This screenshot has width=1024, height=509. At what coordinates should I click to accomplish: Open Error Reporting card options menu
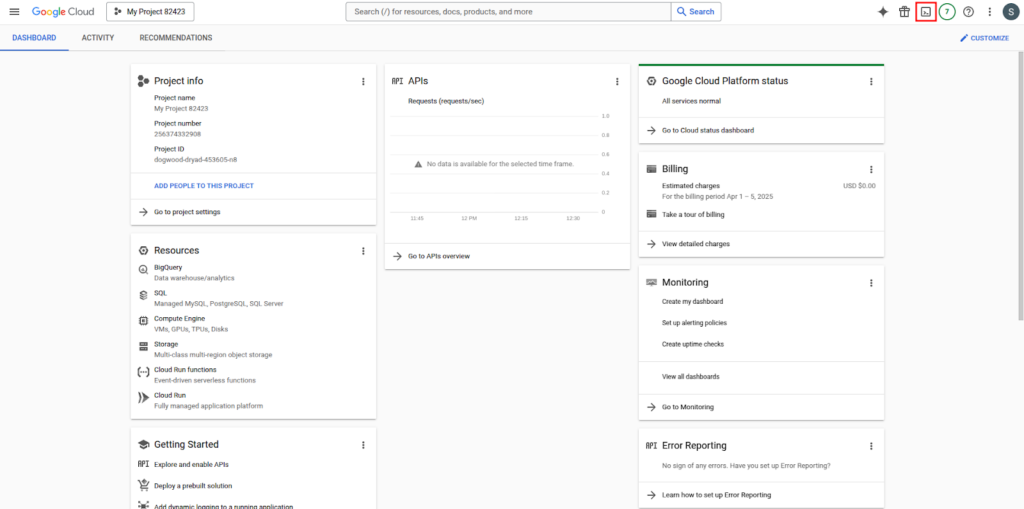point(871,446)
